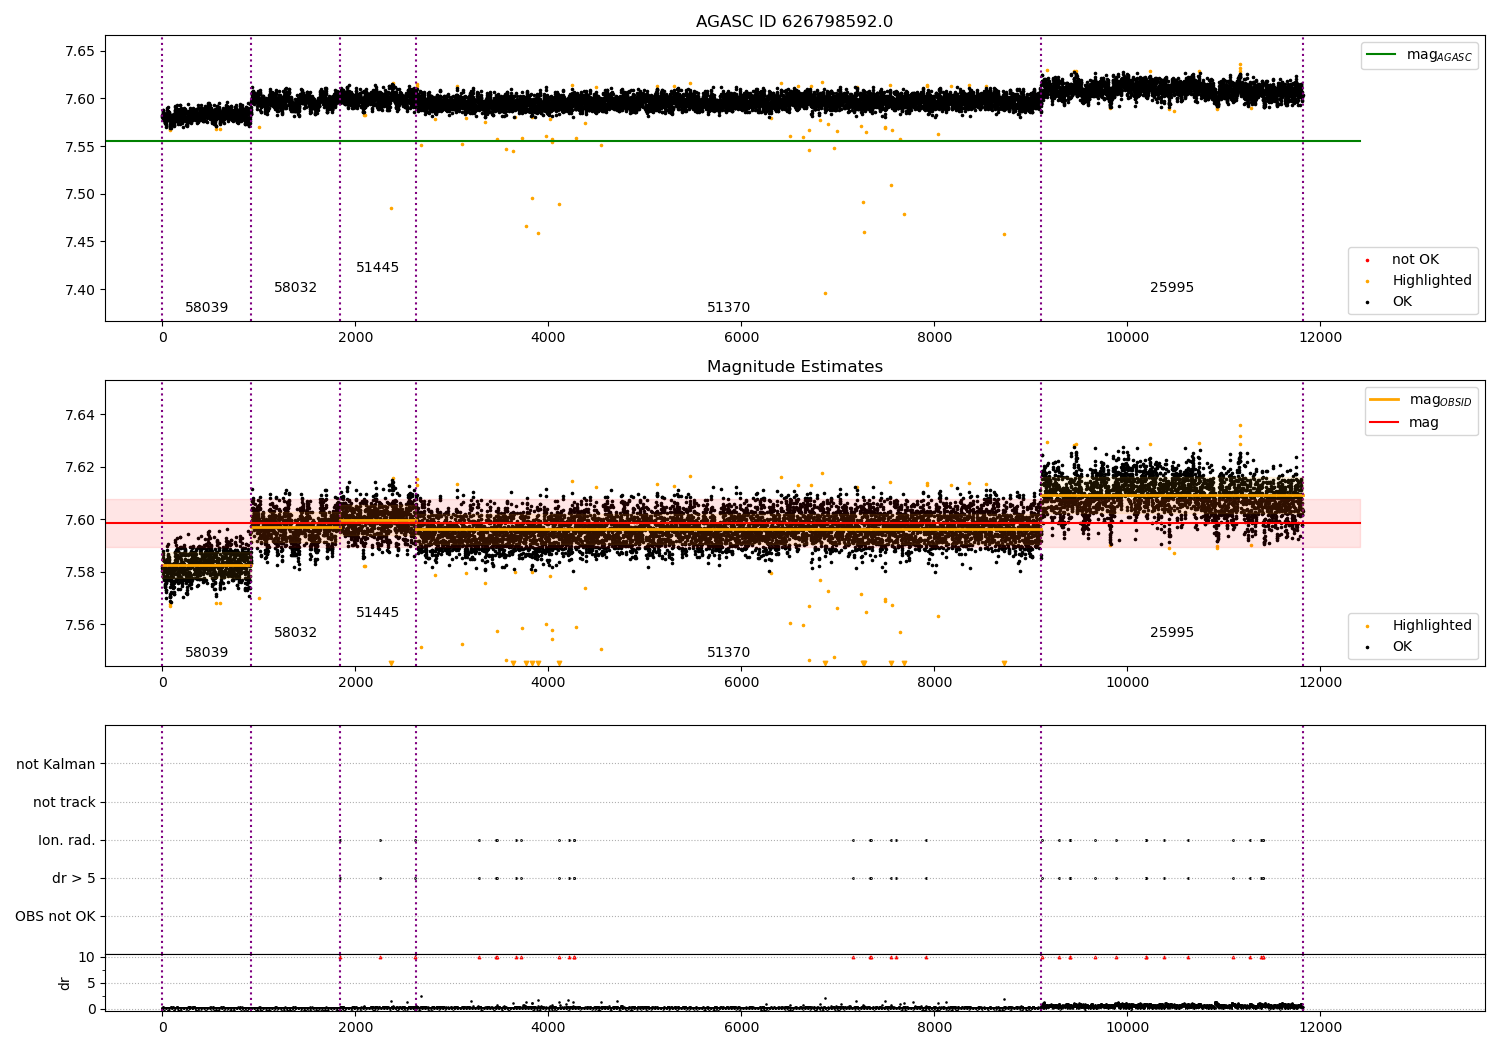This screenshot has height=1050, width=1500.
Task: Click the 7.58 y-axis tick in middle plot
Action: pos(80,572)
